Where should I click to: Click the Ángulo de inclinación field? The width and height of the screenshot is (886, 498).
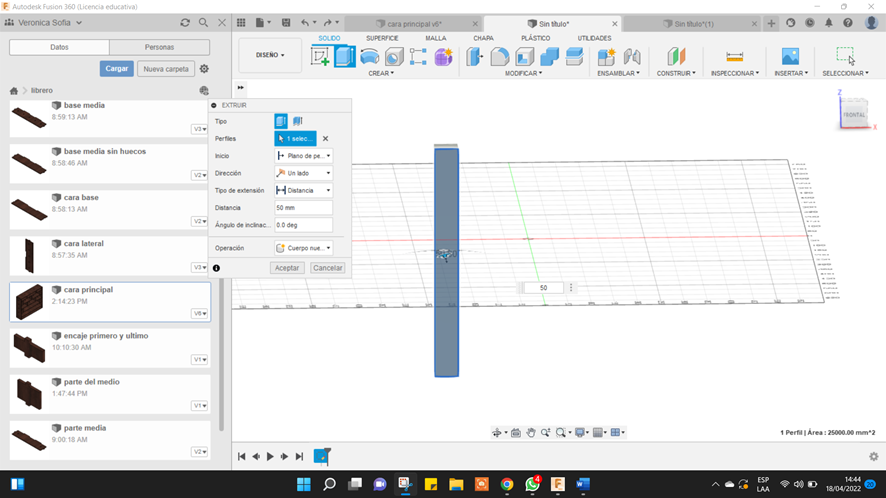tap(303, 225)
